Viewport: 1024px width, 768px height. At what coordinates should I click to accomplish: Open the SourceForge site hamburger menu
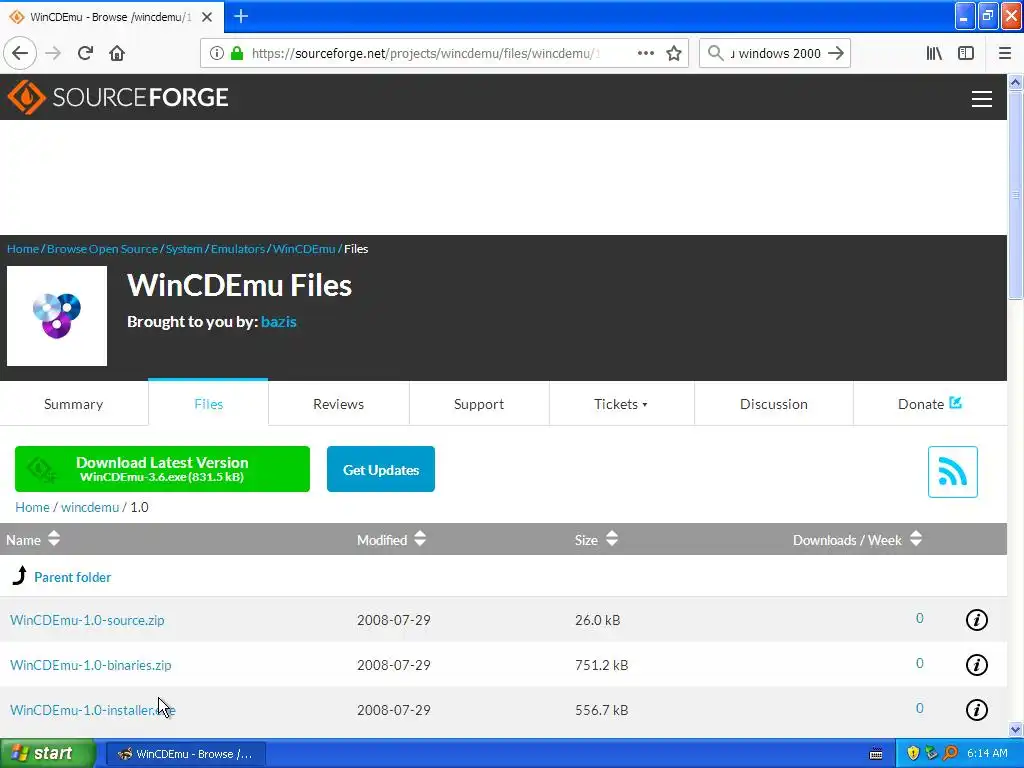coord(982,99)
